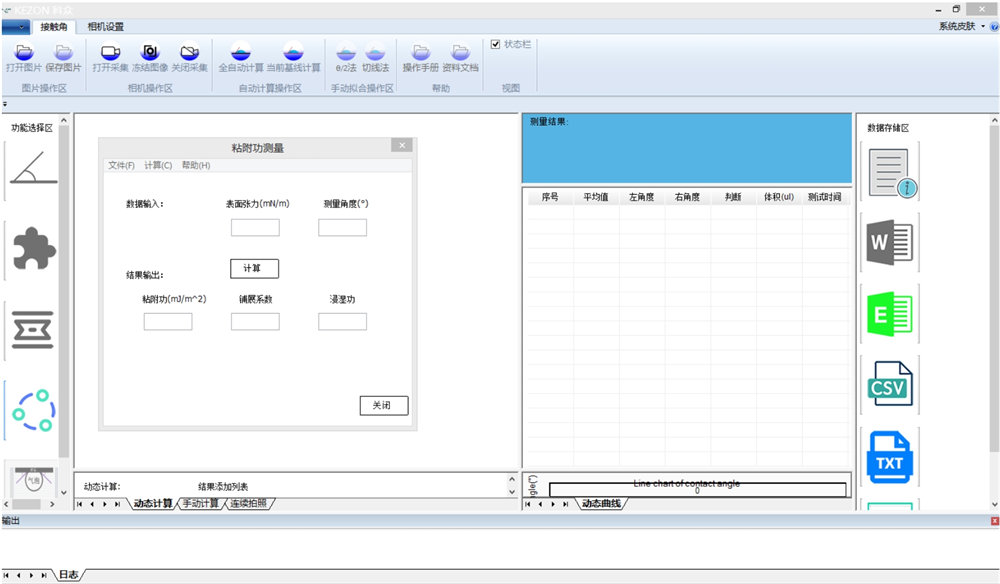Click the 计算 calculate button
Screen dimensions: 1000x584
pyautogui.click(x=254, y=268)
